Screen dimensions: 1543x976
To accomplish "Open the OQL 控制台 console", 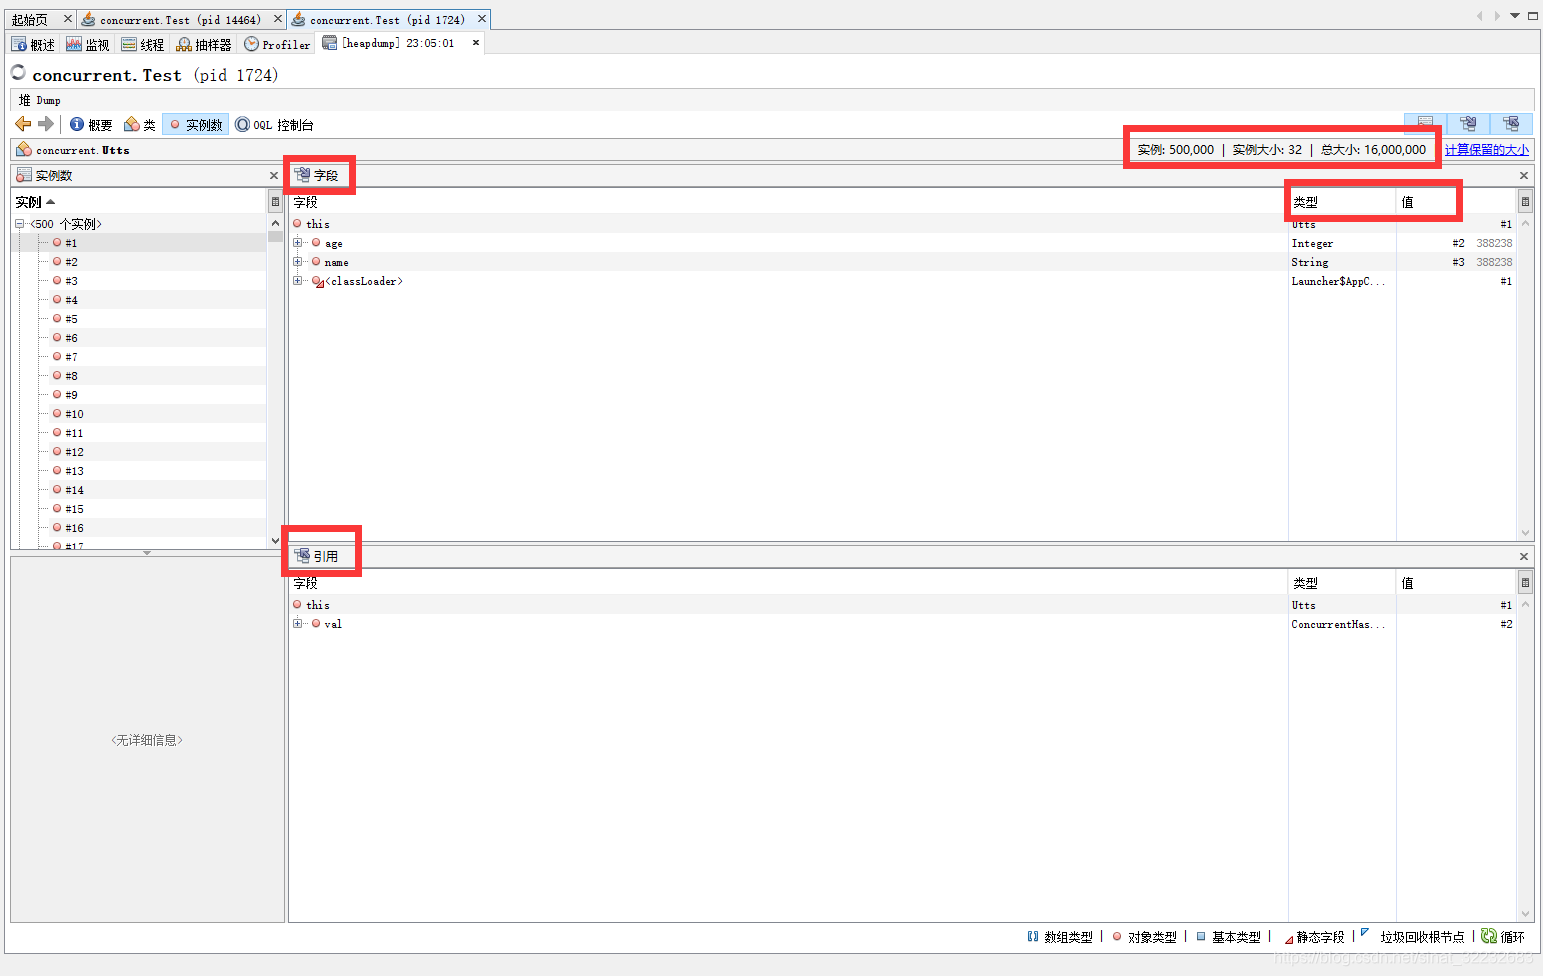I will click(274, 125).
